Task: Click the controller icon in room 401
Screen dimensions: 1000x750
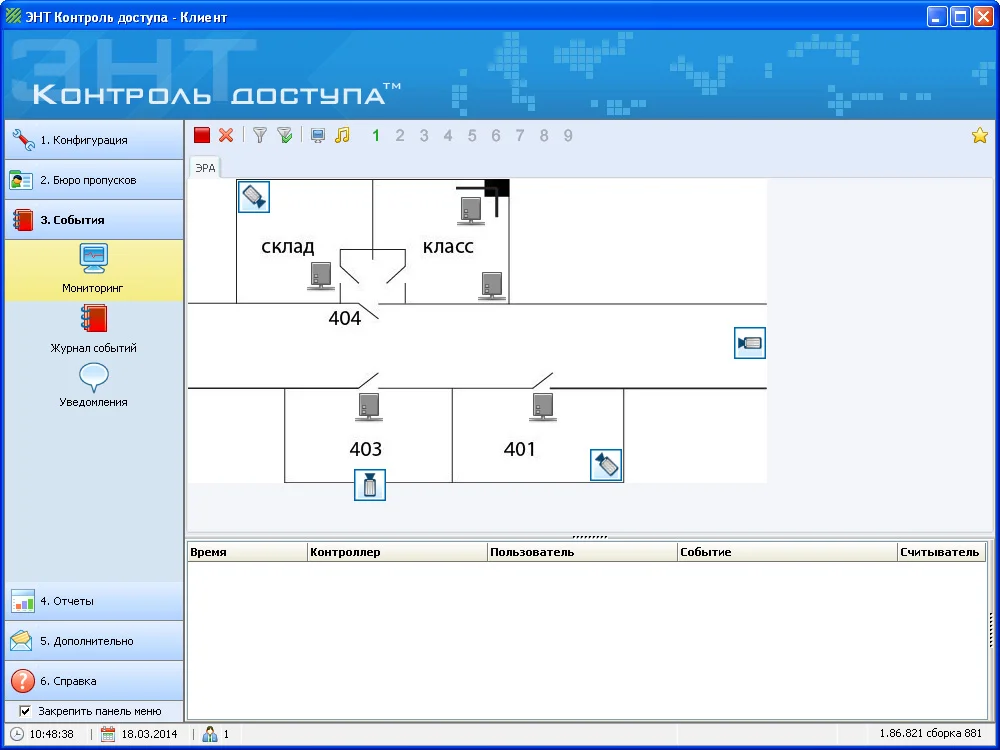Action: click(x=543, y=407)
